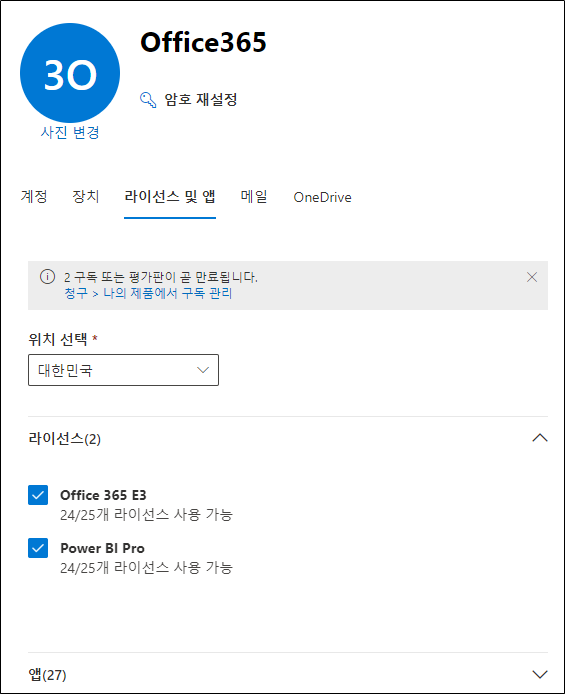Screen dimensions: 565x694
Task: Click the info icon in the expiration notice
Action: (x=47, y=277)
